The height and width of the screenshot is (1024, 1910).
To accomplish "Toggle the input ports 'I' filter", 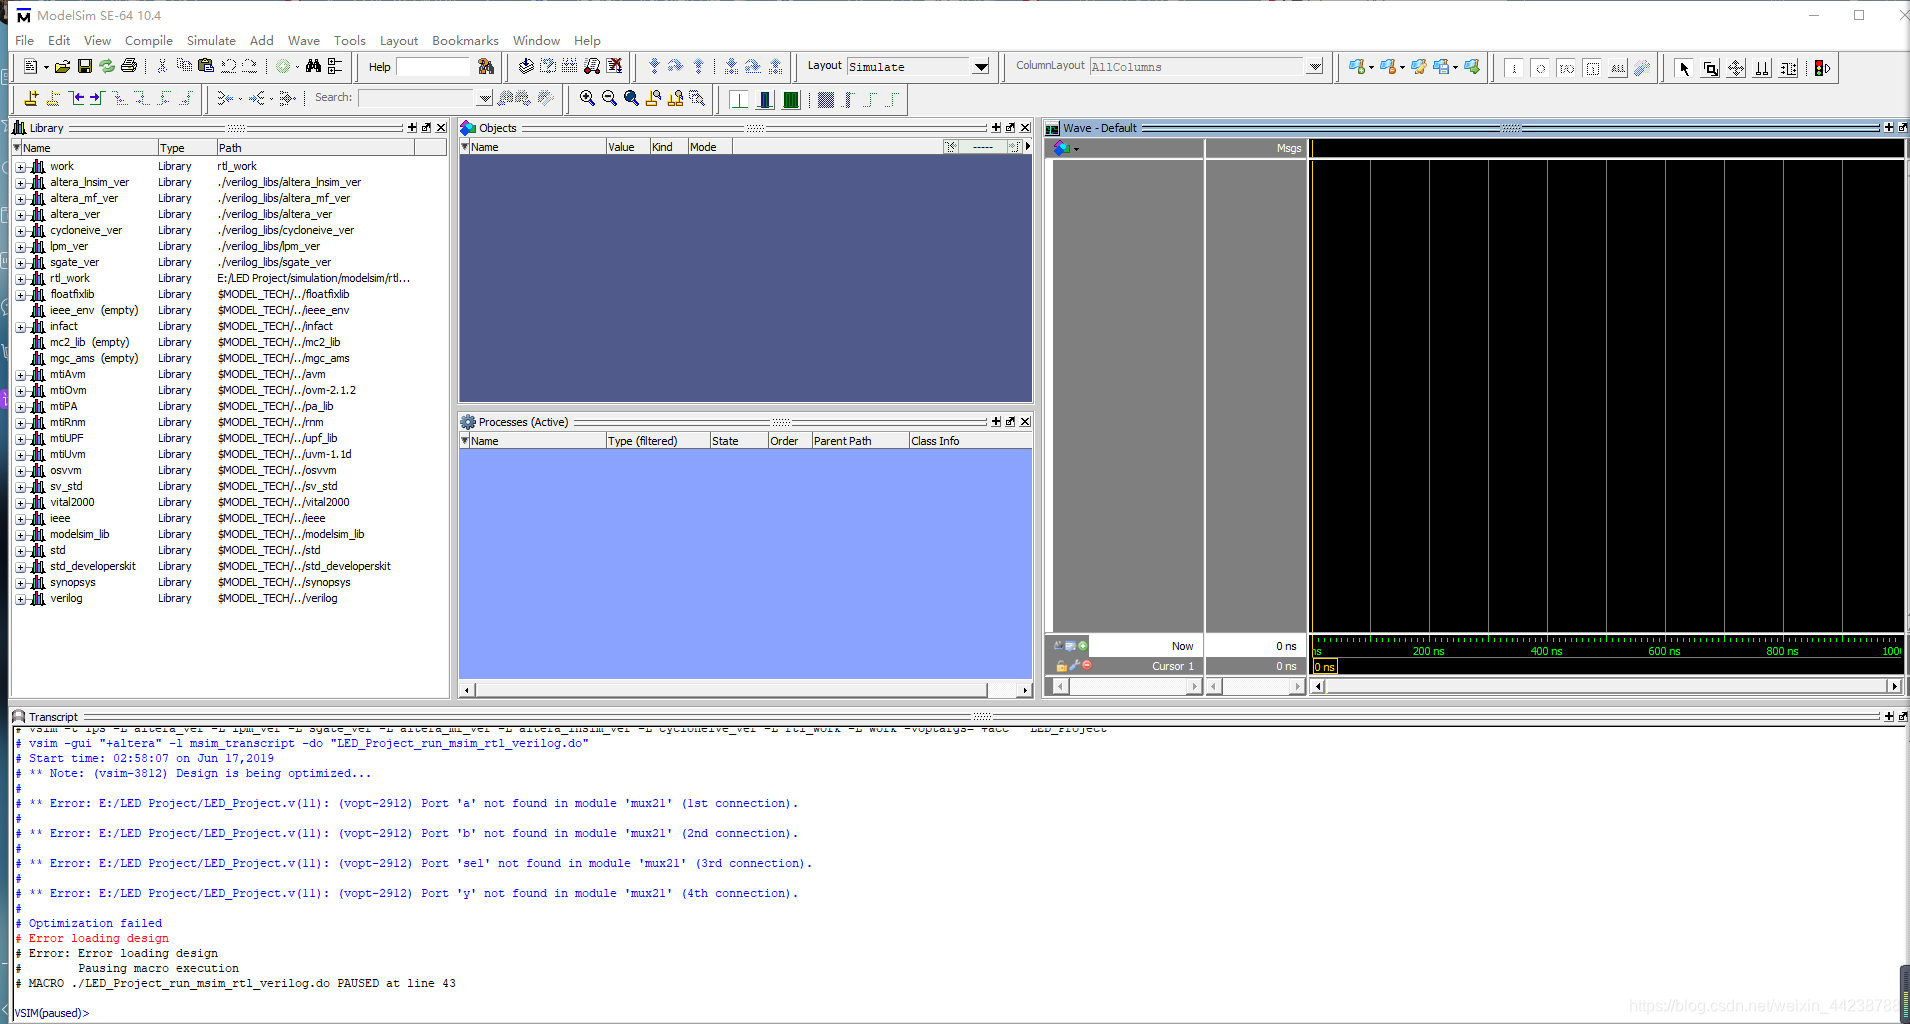I will [1514, 68].
